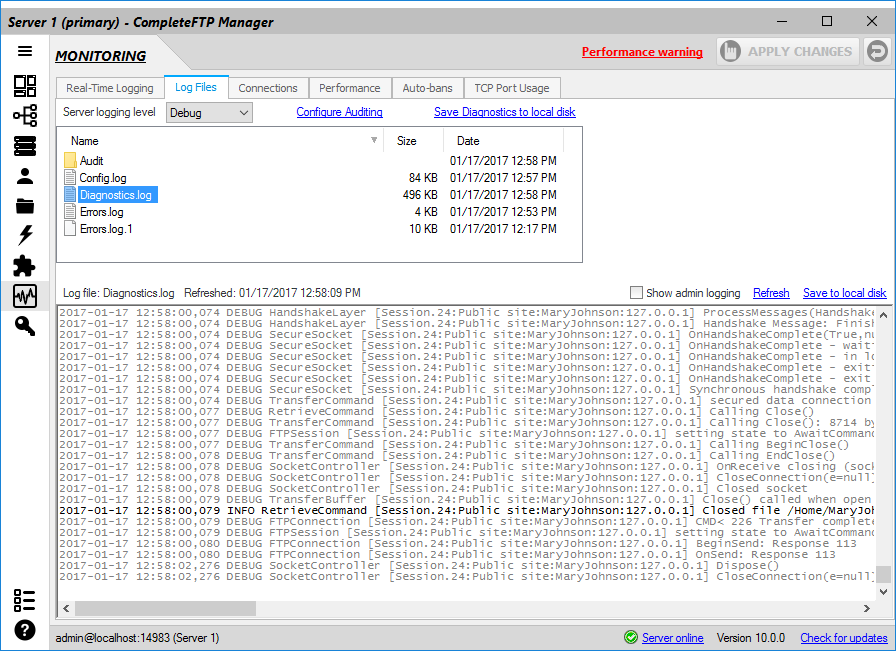Open the Folders sidebar icon
The width and height of the screenshot is (896, 651).
pos(25,206)
